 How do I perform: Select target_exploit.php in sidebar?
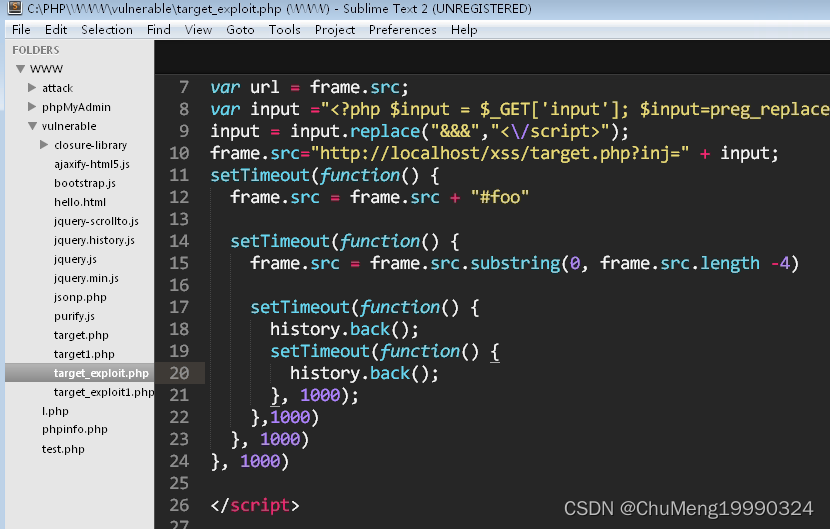pyautogui.click(x=101, y=373)
